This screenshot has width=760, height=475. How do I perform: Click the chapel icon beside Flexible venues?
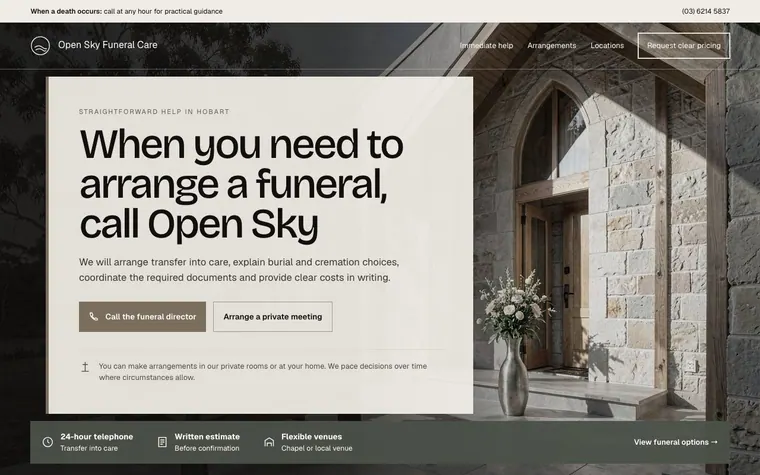click(269, 442)
